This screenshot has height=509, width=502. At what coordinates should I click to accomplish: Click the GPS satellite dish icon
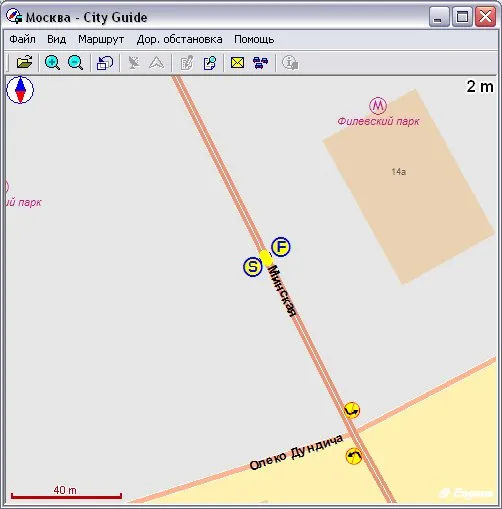point(134,62)
